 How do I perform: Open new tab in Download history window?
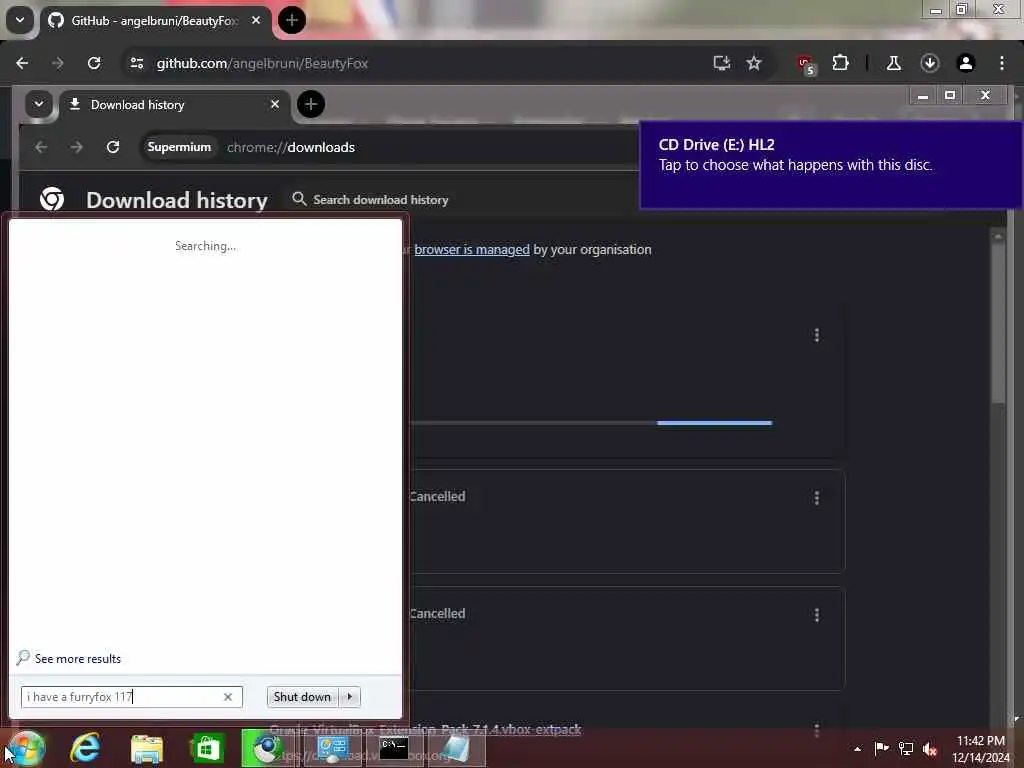tap(310, 104)
